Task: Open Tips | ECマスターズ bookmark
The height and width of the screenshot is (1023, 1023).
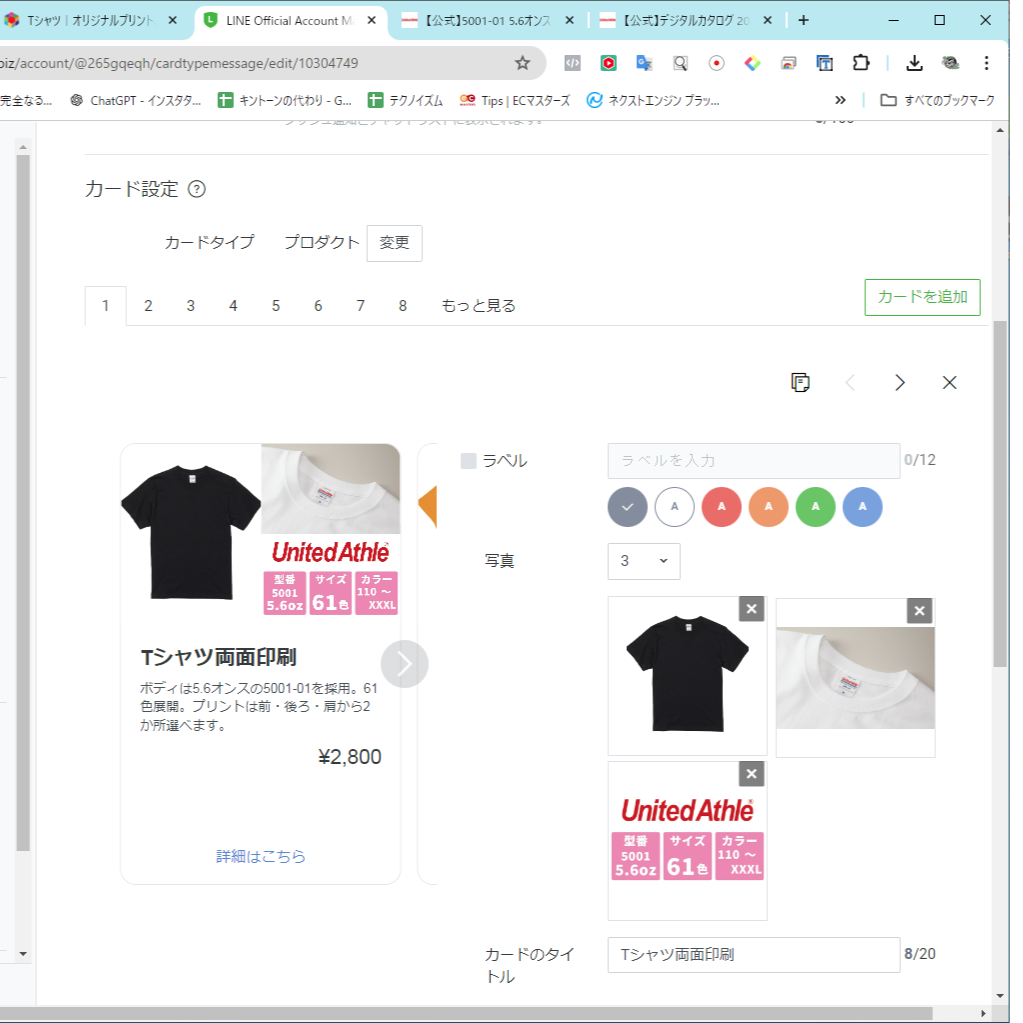Action: (515, 100)
